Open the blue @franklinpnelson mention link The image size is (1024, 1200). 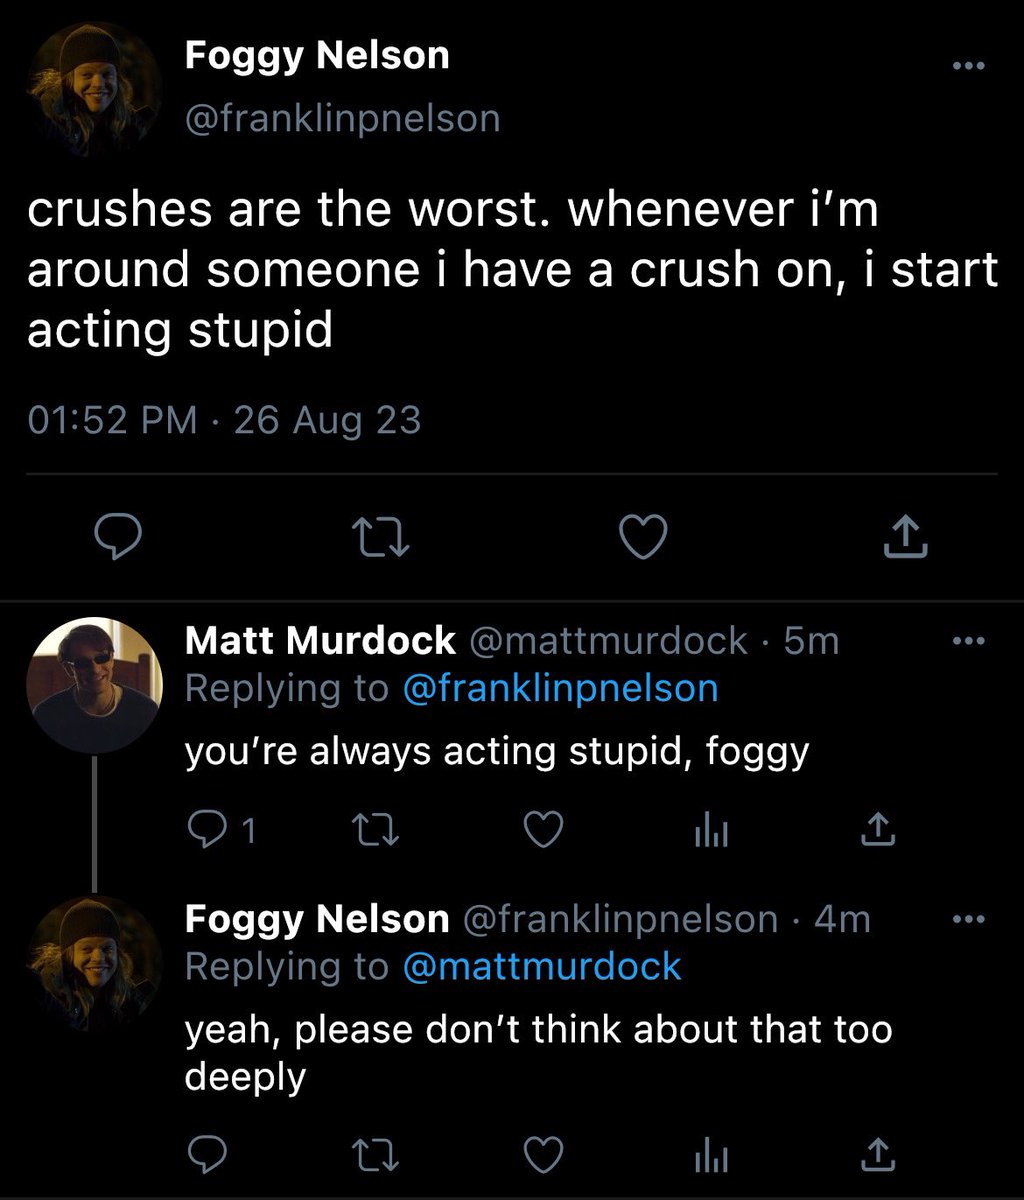click(560, 689)
